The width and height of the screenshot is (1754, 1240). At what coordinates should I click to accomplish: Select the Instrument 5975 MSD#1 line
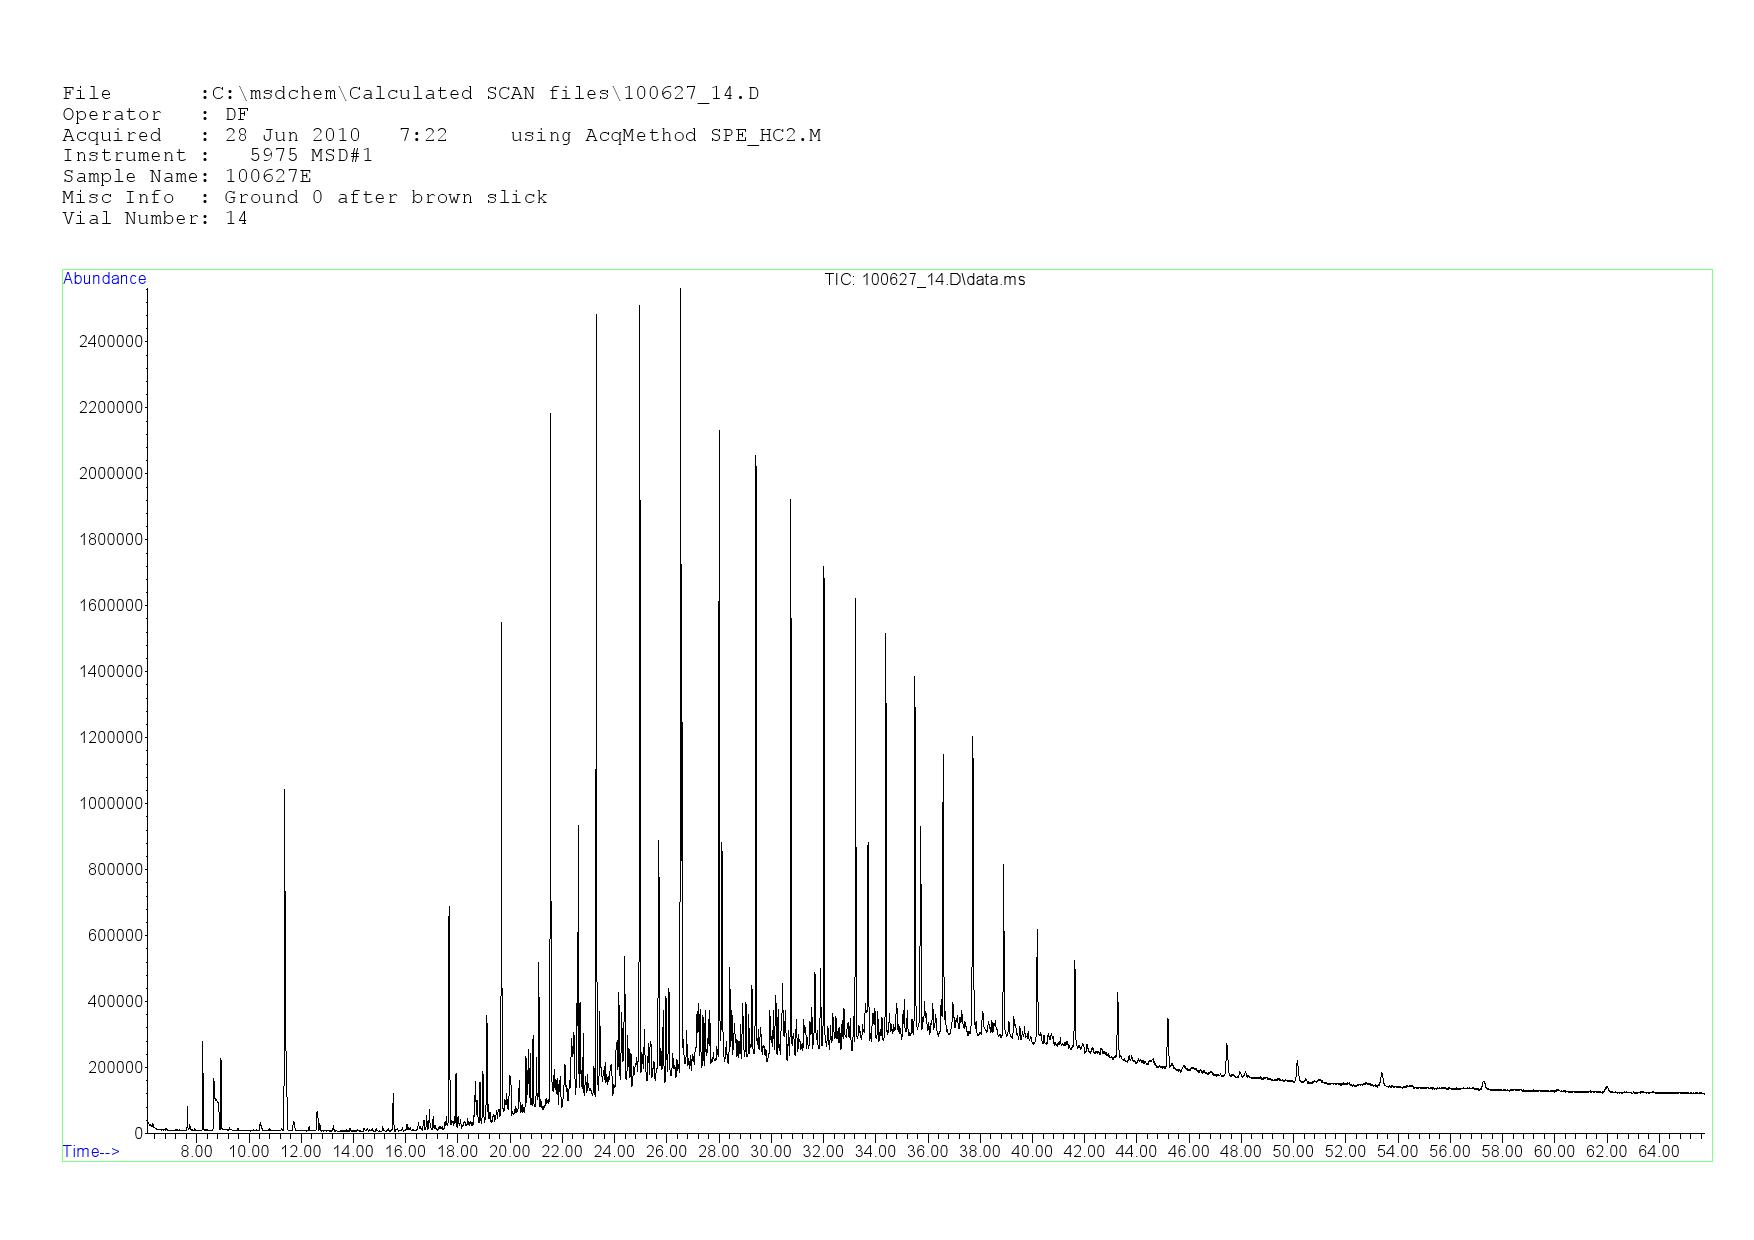[217, 156]
